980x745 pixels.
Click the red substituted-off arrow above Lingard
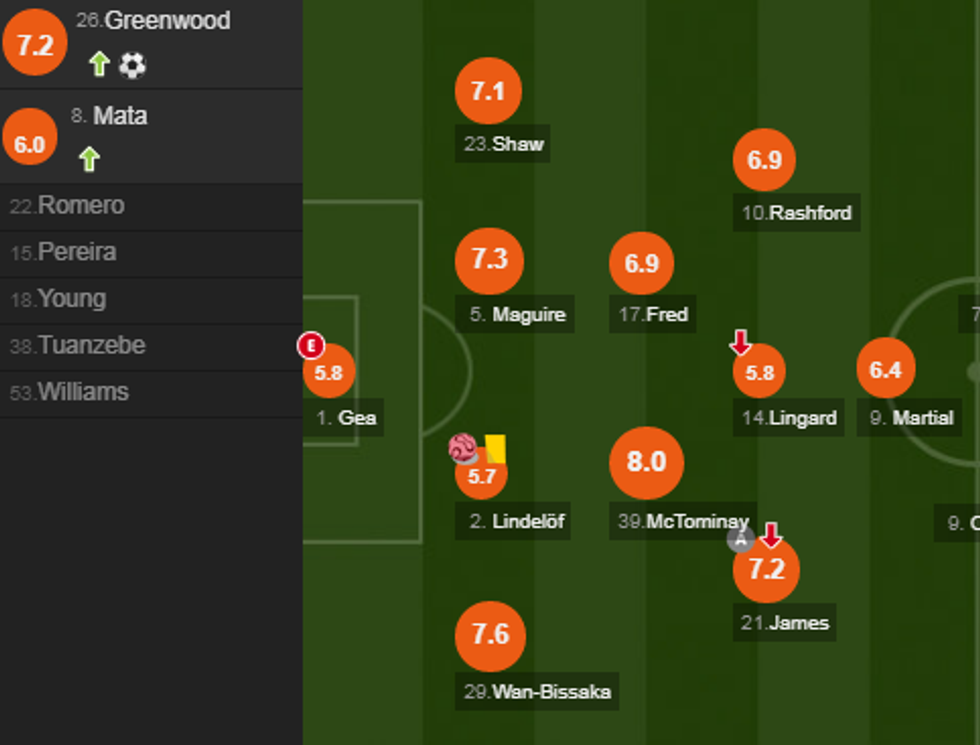pyautogui.click(x=740, y=343)
